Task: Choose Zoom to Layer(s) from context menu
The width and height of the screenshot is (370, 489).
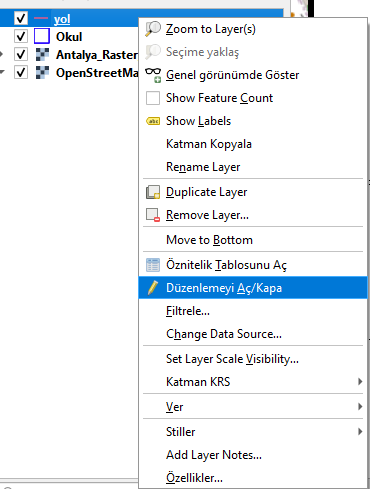Action: click(253, 29)
